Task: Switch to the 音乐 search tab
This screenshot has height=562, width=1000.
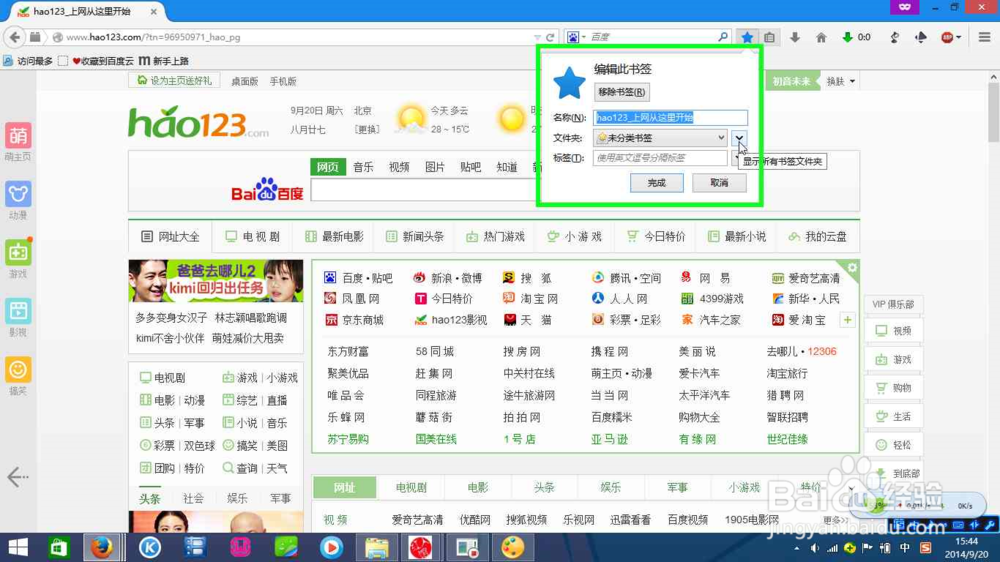Action: pyautogui.click(x=364, y=167)
